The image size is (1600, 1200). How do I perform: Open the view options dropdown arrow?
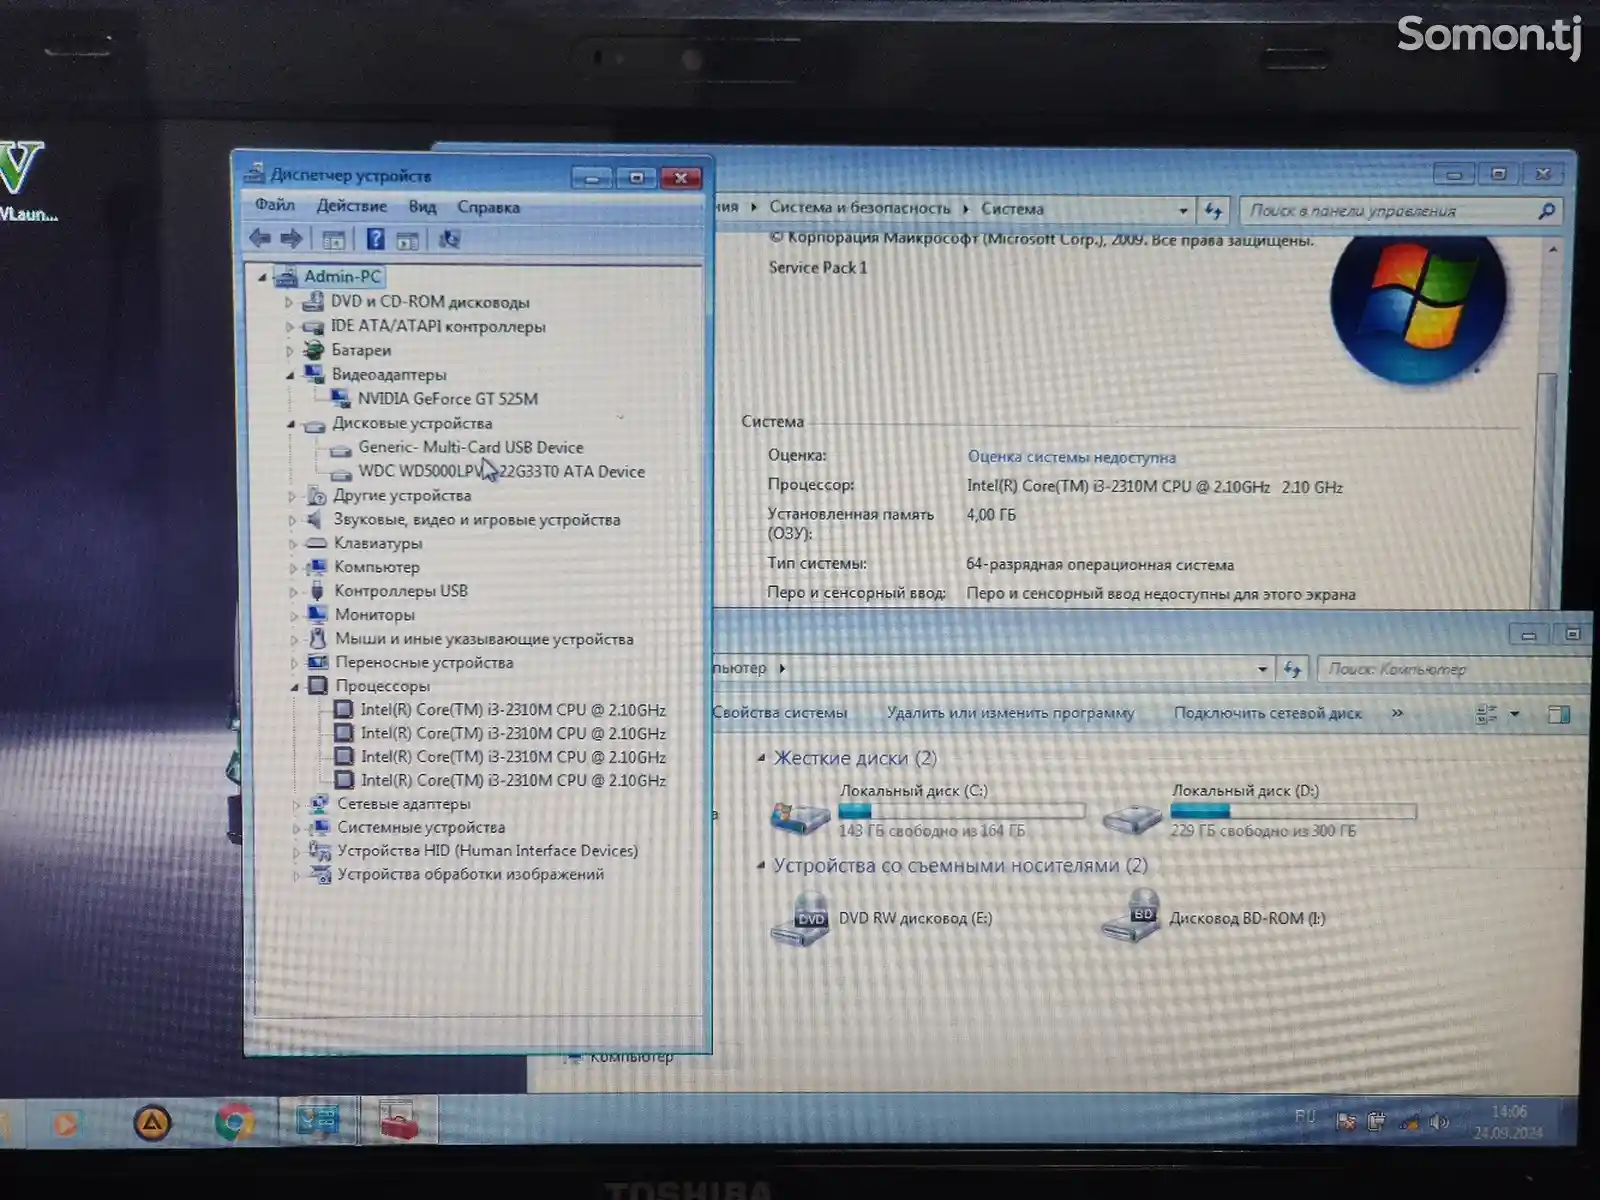(1514, 714)
